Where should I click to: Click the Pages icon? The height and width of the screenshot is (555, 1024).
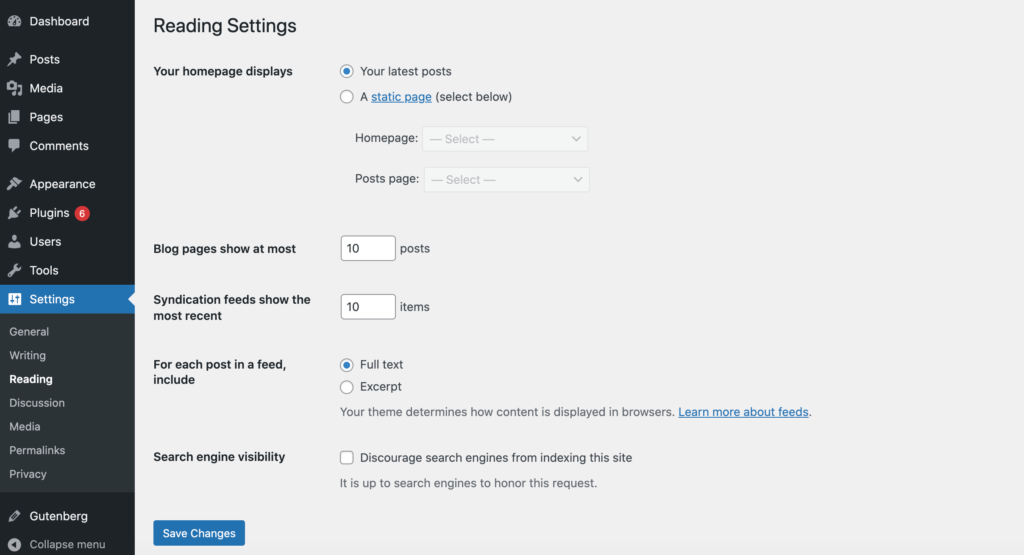click(x=14, y=117)
